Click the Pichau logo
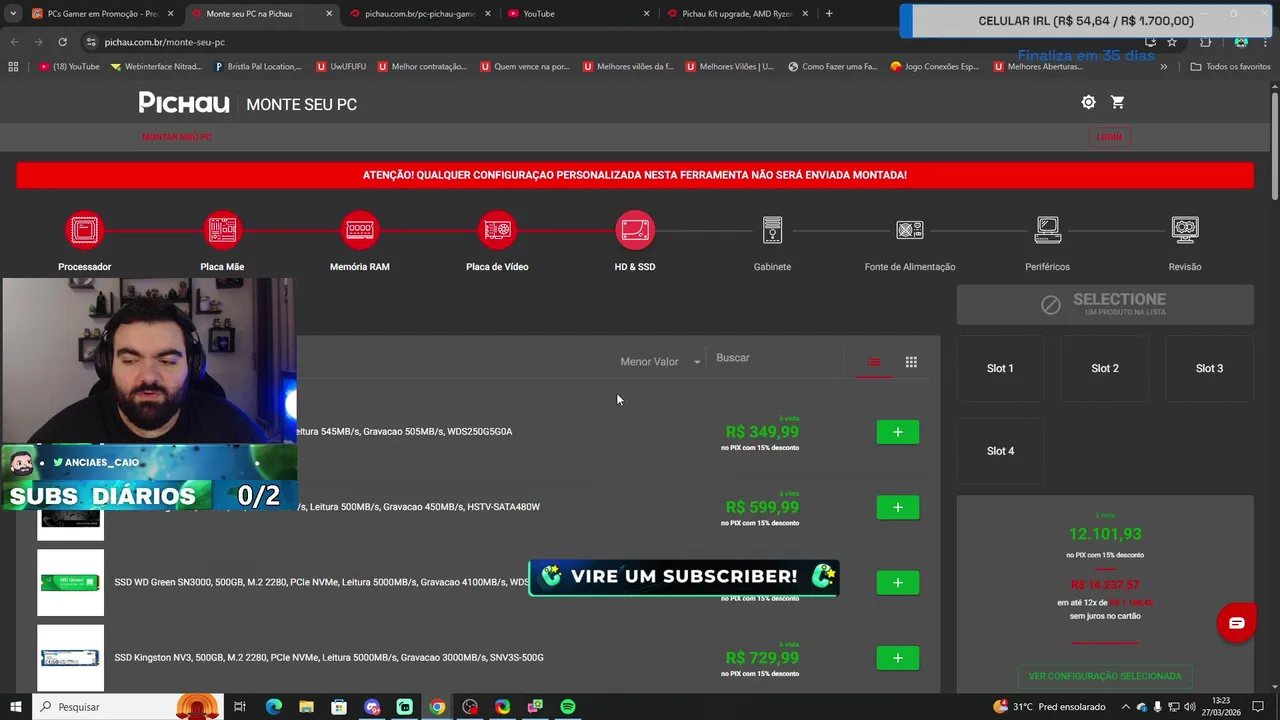The height and width of the screenshot is (720, 1280). tap(184, 103)
